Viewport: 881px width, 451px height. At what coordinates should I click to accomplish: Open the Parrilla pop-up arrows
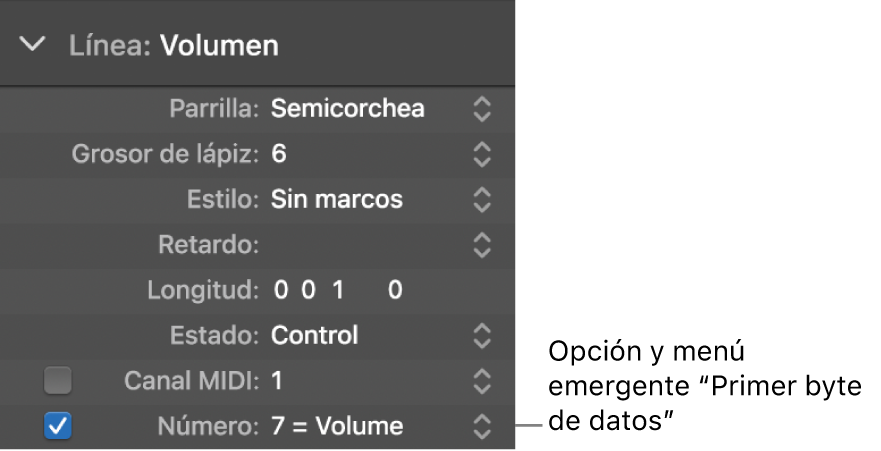(x=482, y=109)
